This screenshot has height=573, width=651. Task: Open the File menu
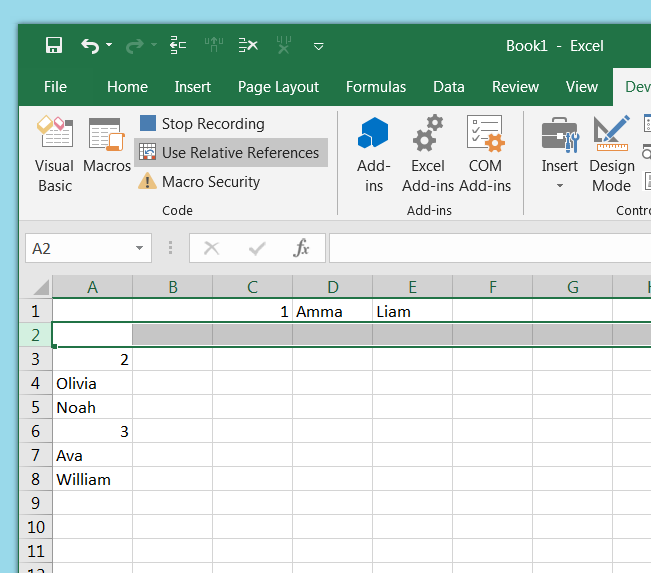click(x=55, y=87)
